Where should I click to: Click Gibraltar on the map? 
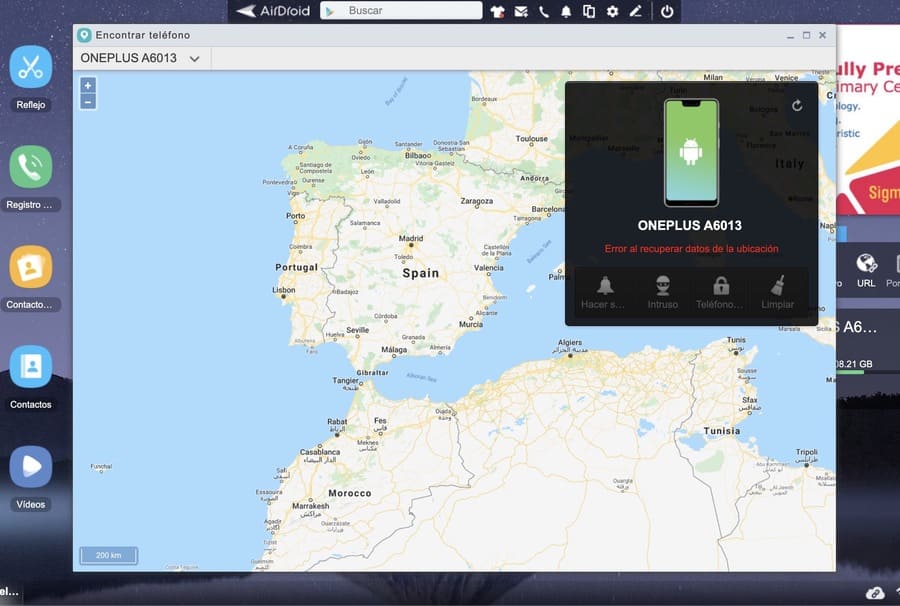coord(372,372)
